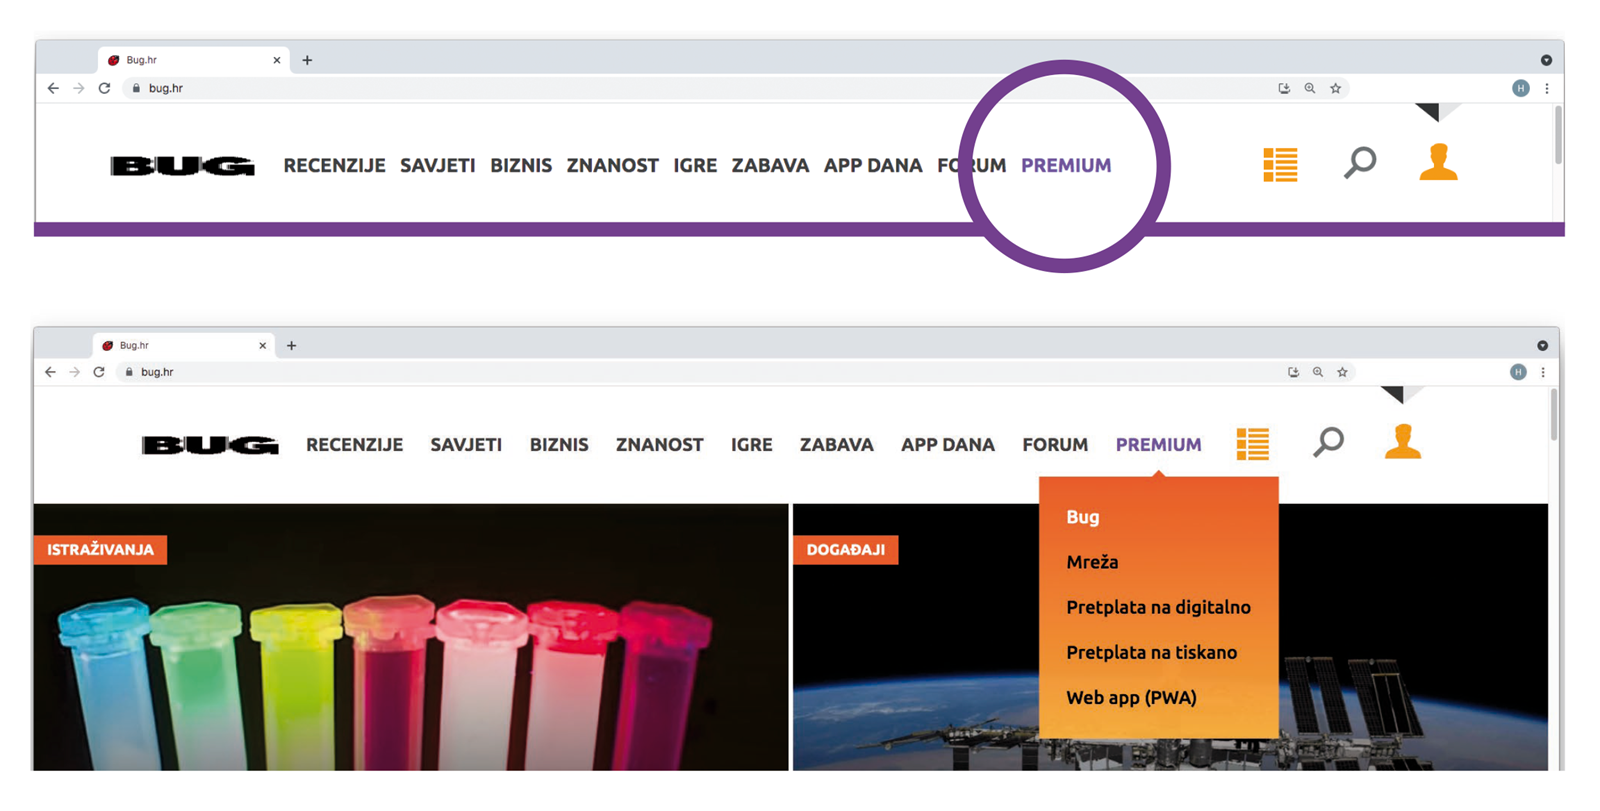Image resolution: width=1600 pixels, height=811 pixels.
Task: Click the zoom magnifier in the lower browser's address bar
Action: [x=1318, y=372]
